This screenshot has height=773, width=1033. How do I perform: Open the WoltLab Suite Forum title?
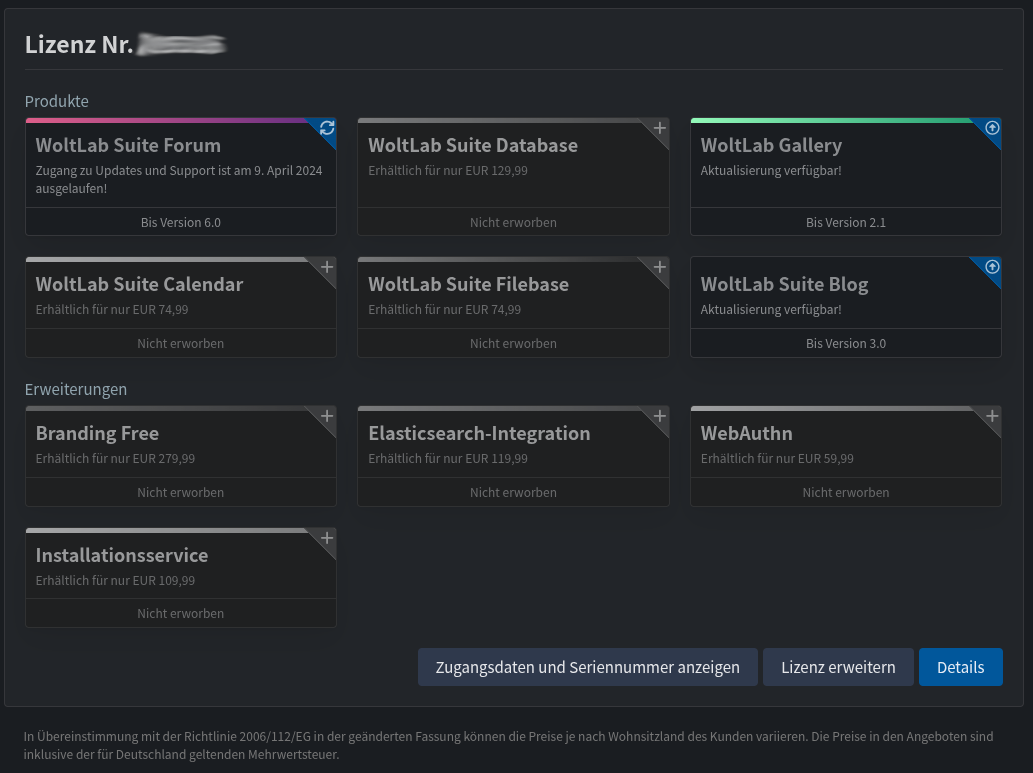128,145
